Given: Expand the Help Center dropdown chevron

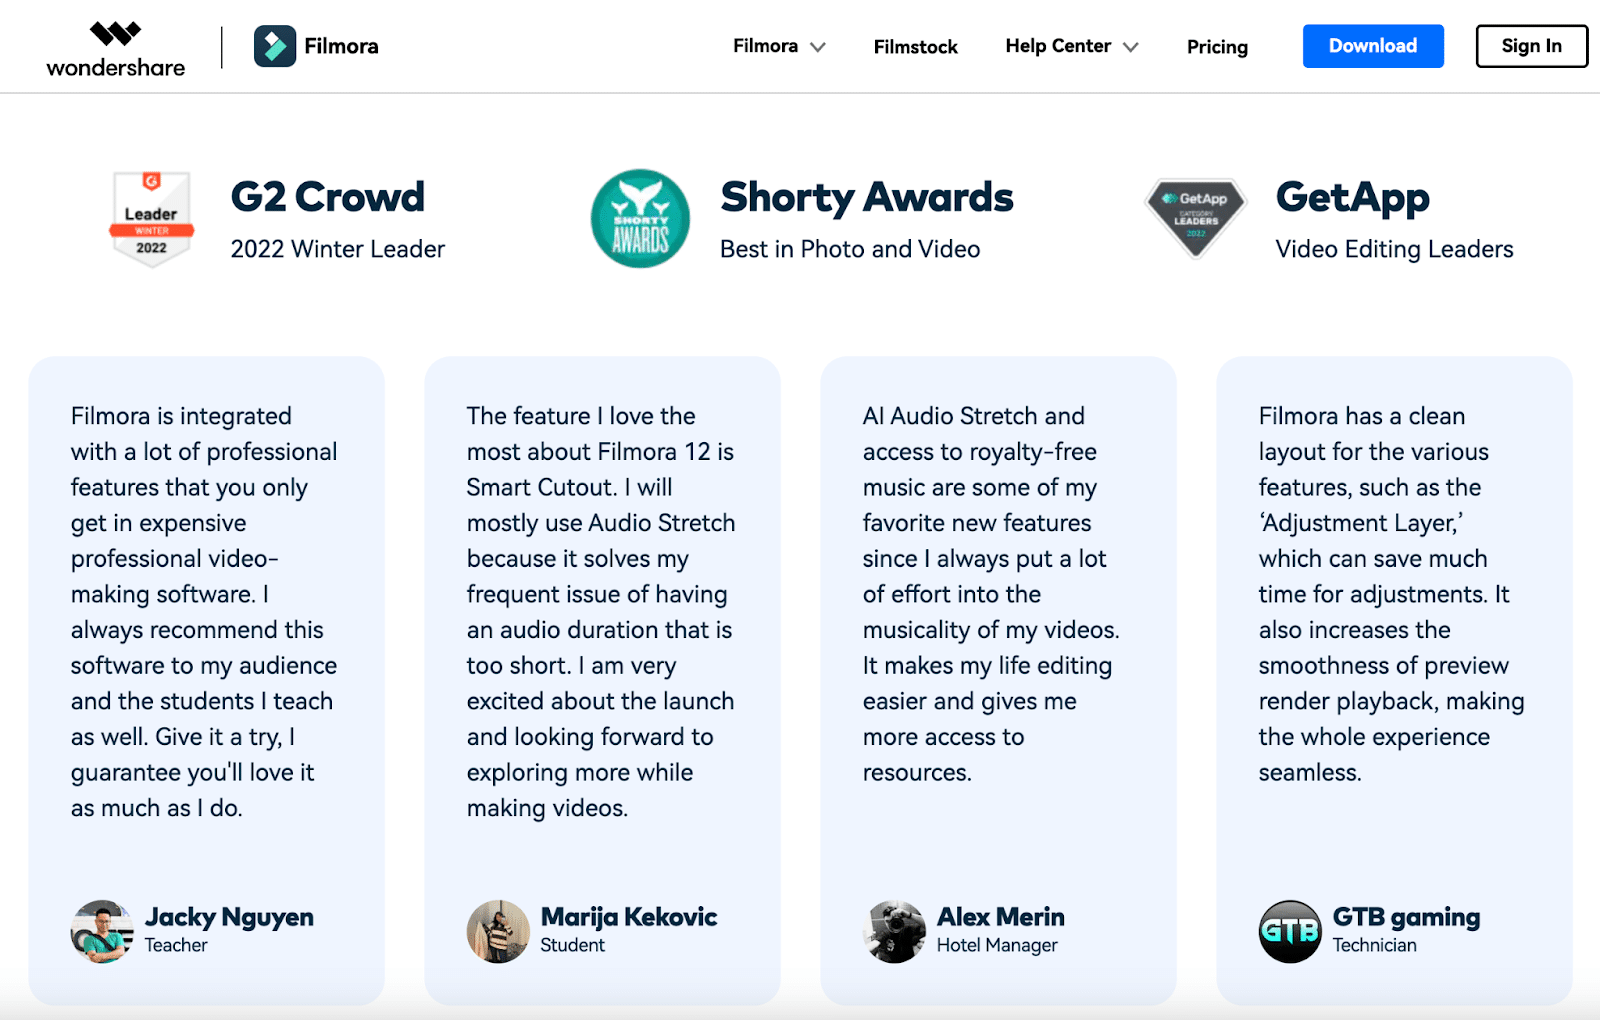Looking at the screenshot, I should [1131, 47].
